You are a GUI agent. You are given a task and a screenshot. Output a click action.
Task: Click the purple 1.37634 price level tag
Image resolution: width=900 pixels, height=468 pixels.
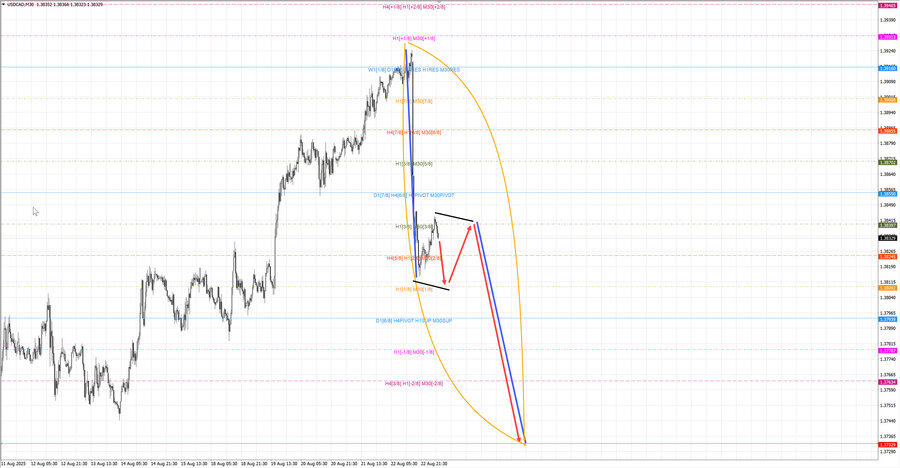pos(888,382)
